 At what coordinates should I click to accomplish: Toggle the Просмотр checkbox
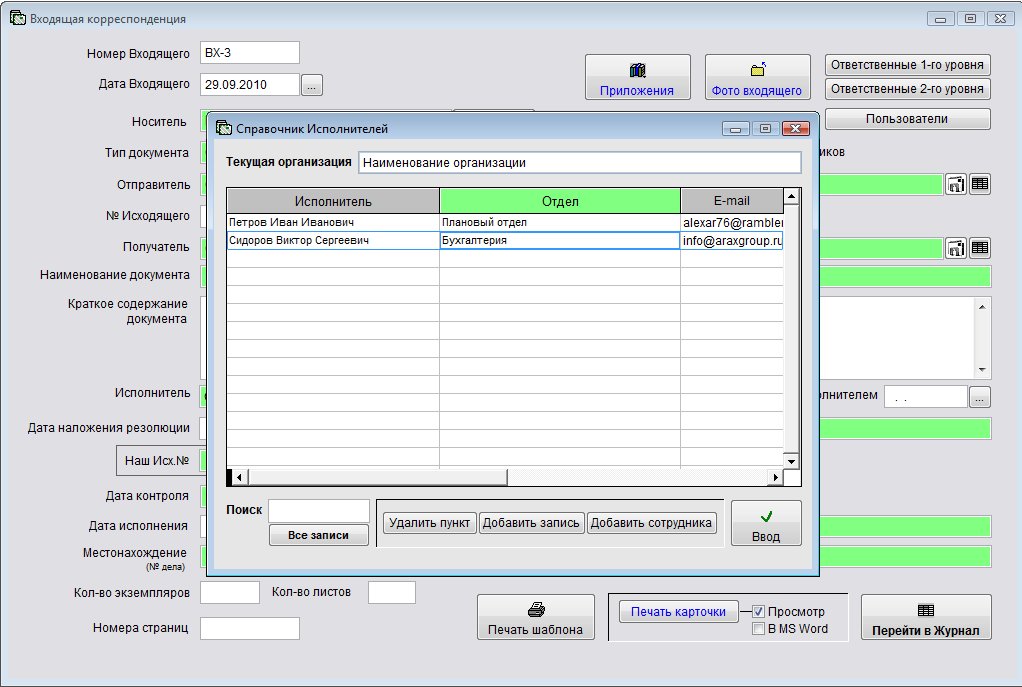coord(759,611)
